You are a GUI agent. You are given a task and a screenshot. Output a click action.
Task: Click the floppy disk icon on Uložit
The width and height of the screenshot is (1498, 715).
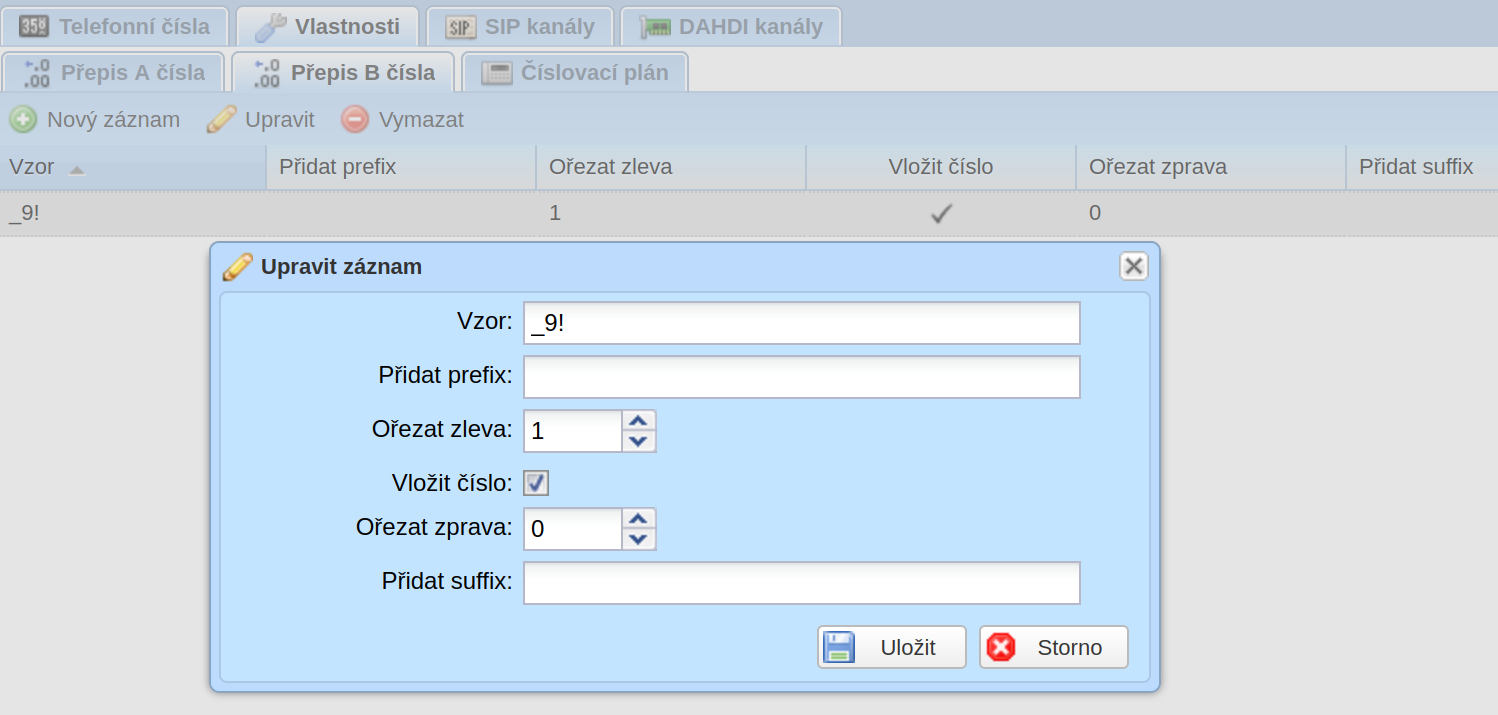click(x=838, y=647)
